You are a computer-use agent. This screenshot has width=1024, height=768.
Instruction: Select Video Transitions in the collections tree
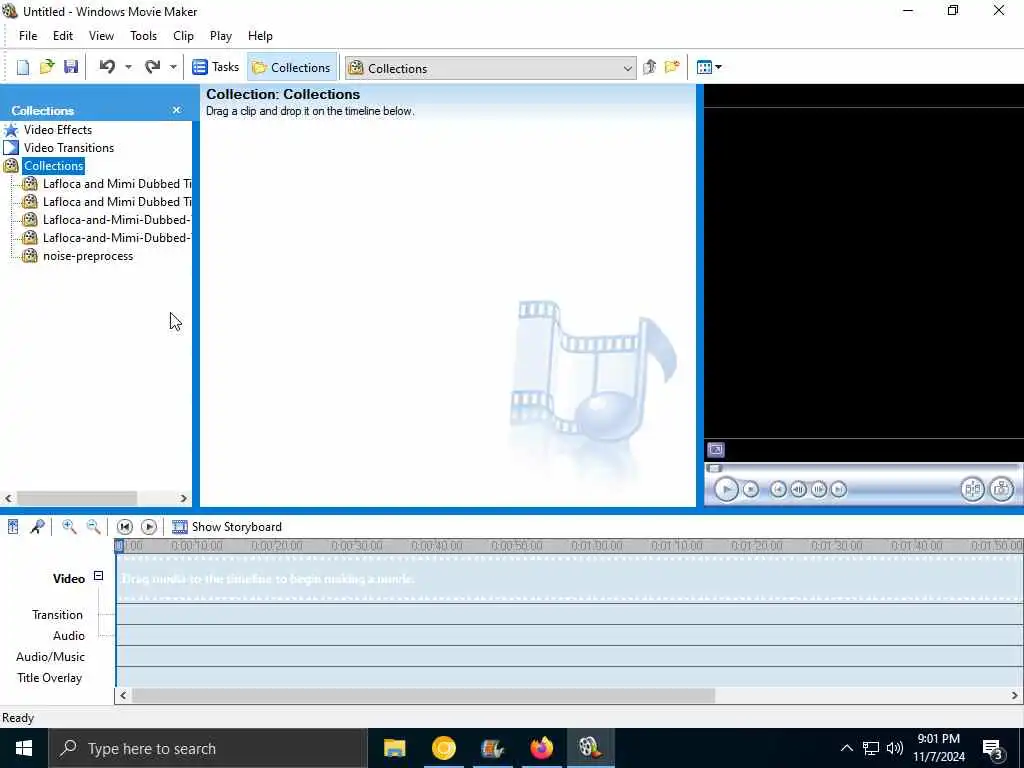[69, 148]
